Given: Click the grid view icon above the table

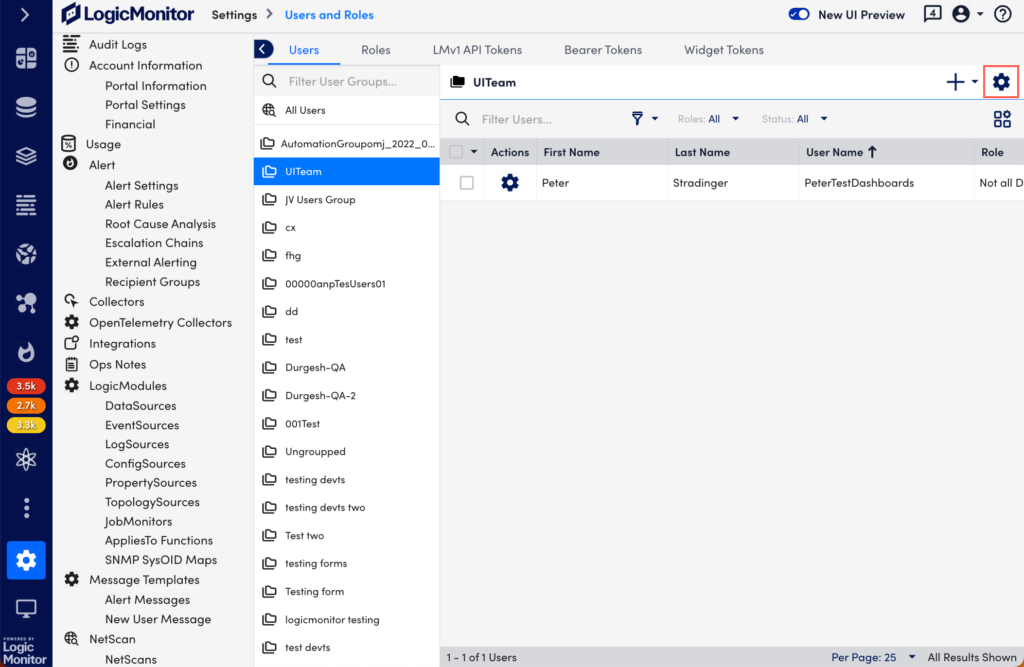Looking at the screenshot, I should [x=1002, y=118].
